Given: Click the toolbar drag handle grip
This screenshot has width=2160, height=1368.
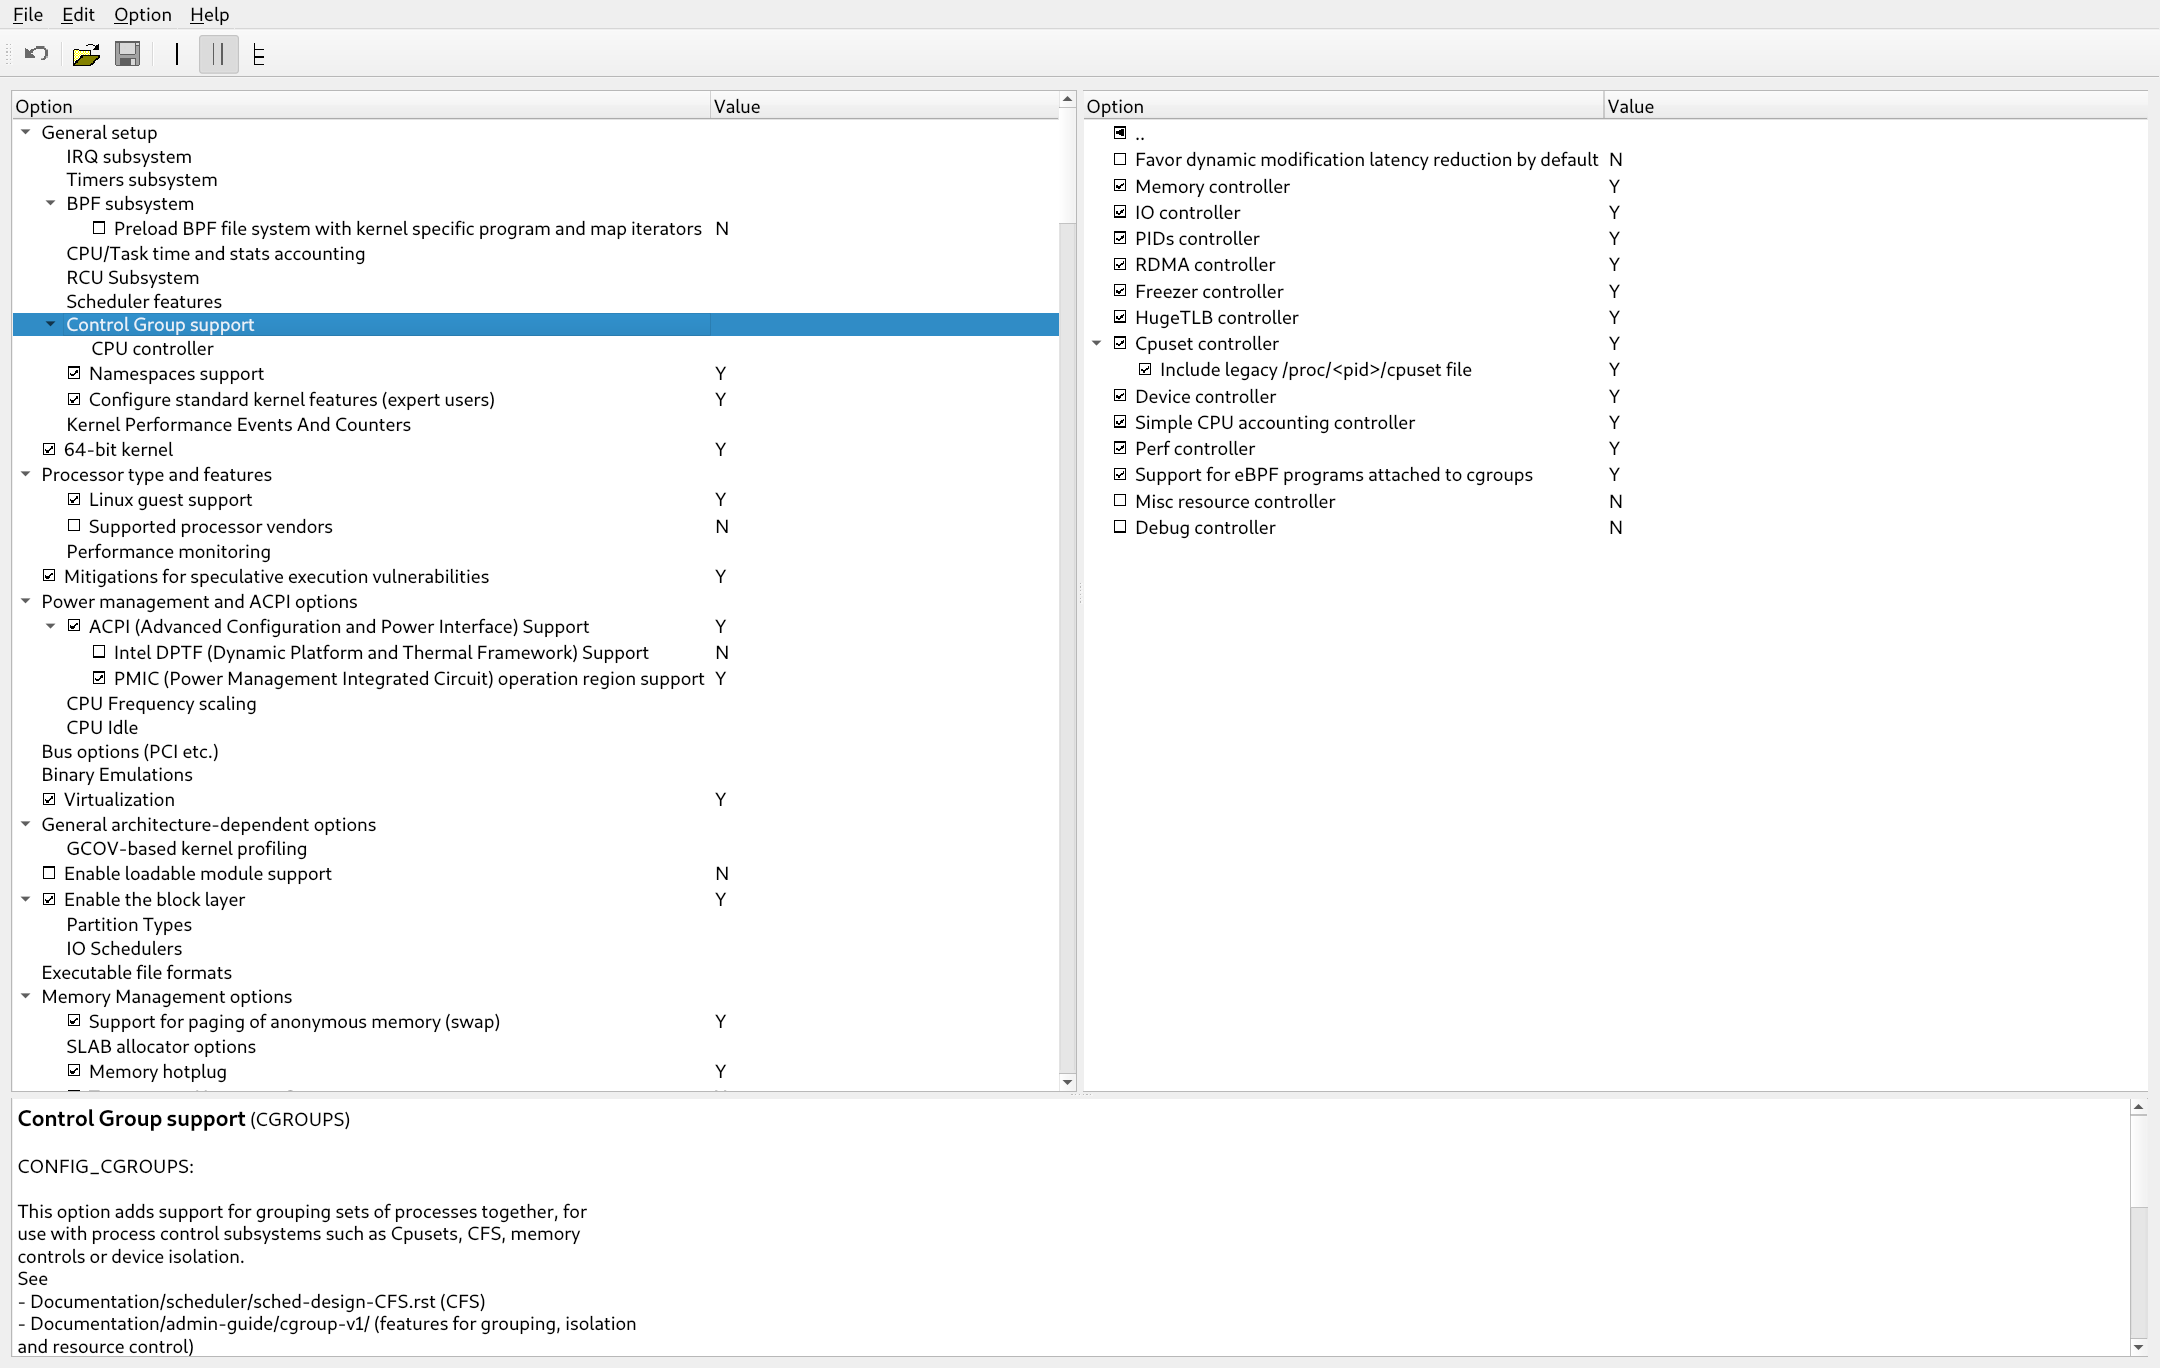Looking at the screenshot, I should pos(9,54).
